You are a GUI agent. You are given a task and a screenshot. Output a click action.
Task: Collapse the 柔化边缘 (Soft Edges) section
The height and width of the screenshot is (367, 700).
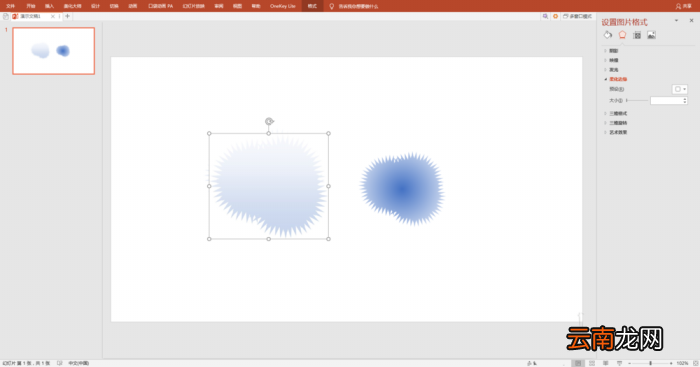click(x=617, y=79)
